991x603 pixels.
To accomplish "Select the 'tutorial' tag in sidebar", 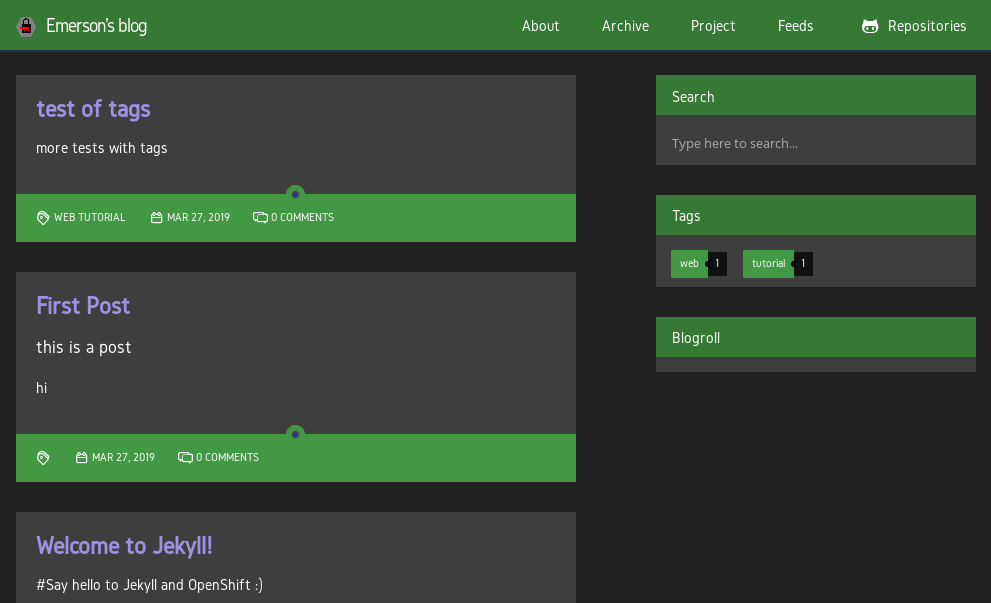I will pos(768,264).
